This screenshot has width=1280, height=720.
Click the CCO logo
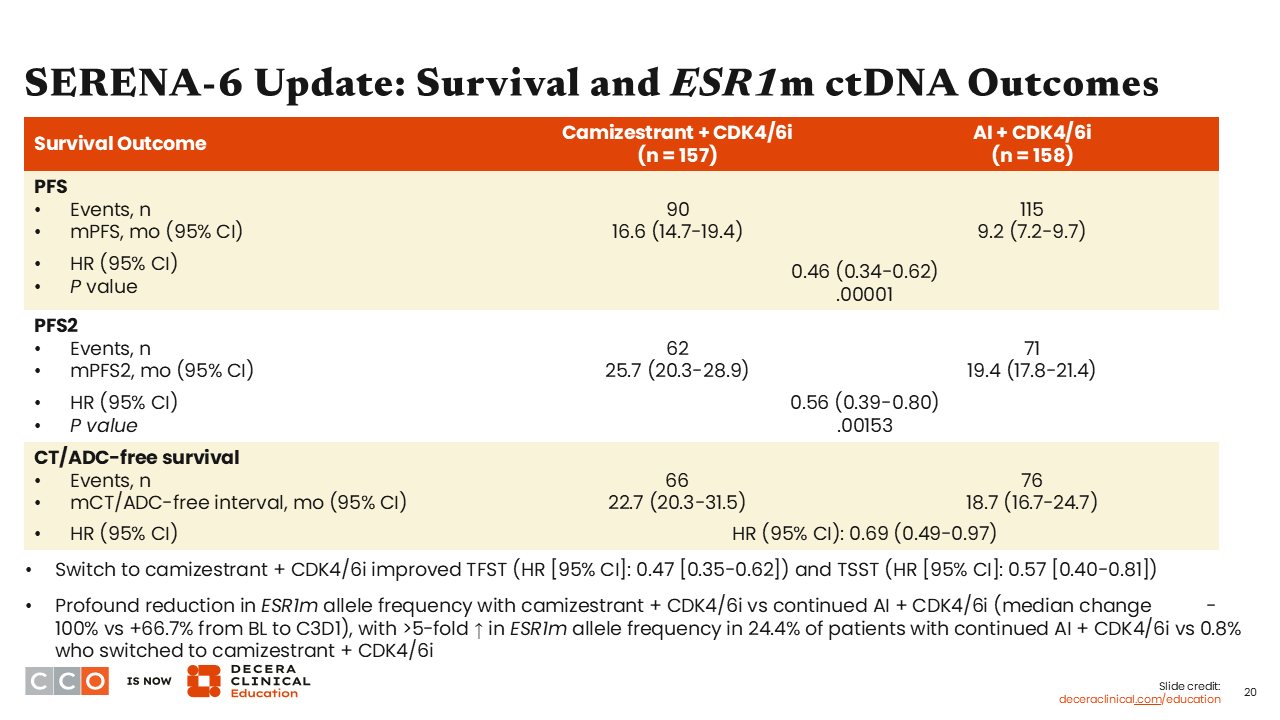[x=67, y=681]
